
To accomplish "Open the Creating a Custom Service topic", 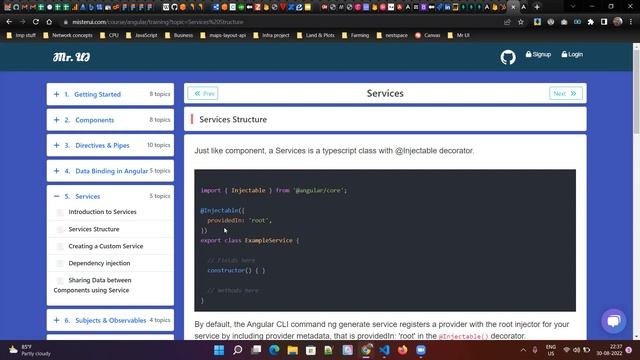I will pyautogui.click(x=106, y=246).
